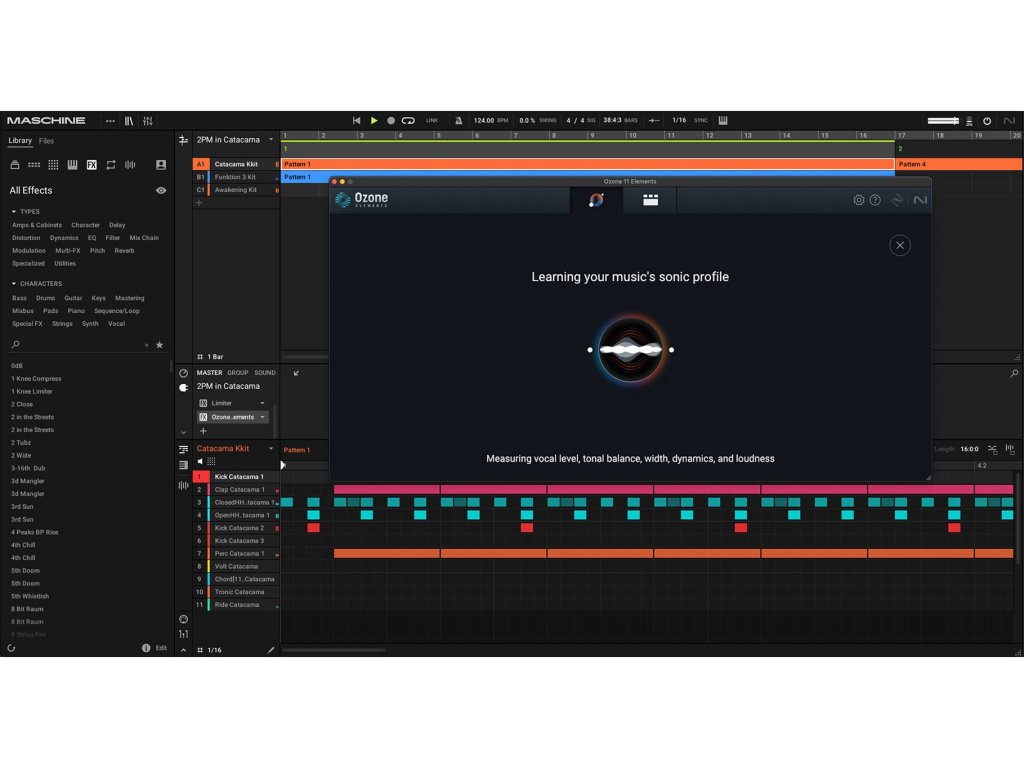
Task: Open the Catacama Kkit group dropdown arrow
Action: [271, 449]
